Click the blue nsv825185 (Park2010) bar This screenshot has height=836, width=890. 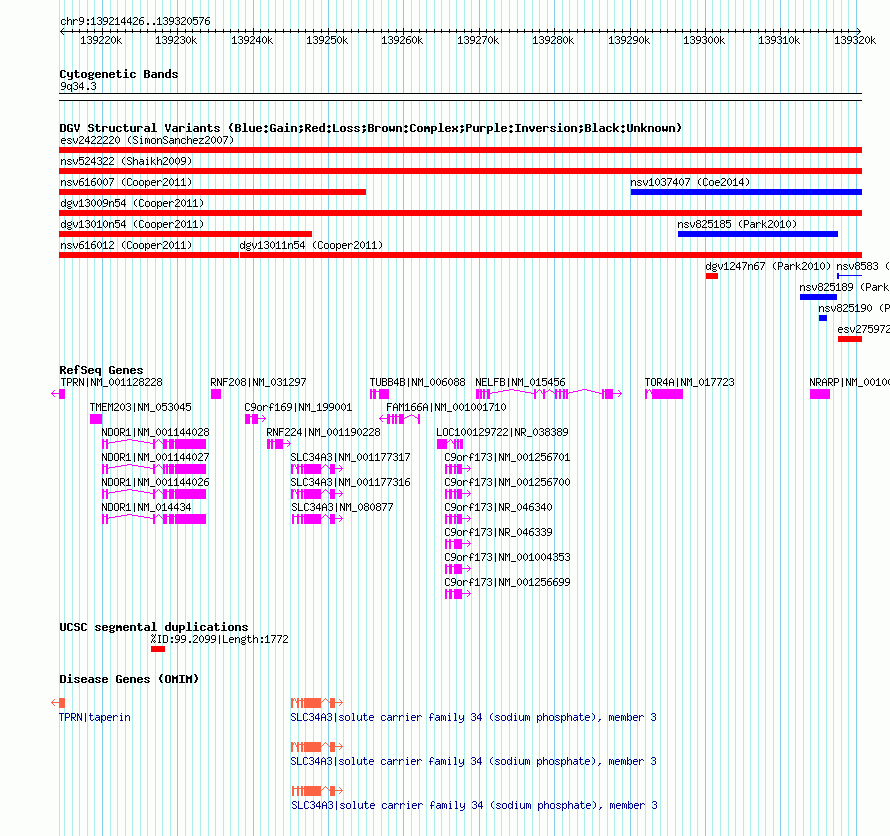[758, 234]
